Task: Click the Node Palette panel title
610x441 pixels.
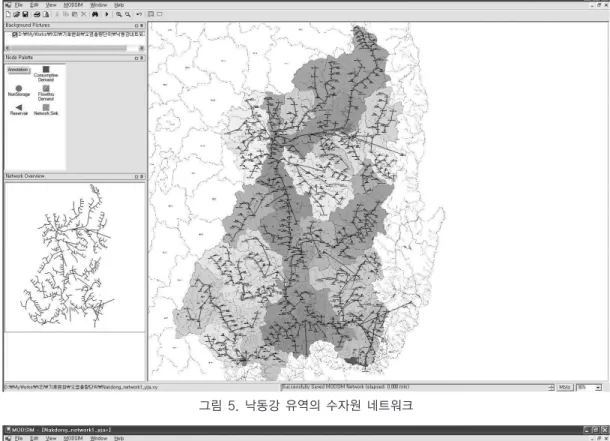Action: [x=19, y=58]
